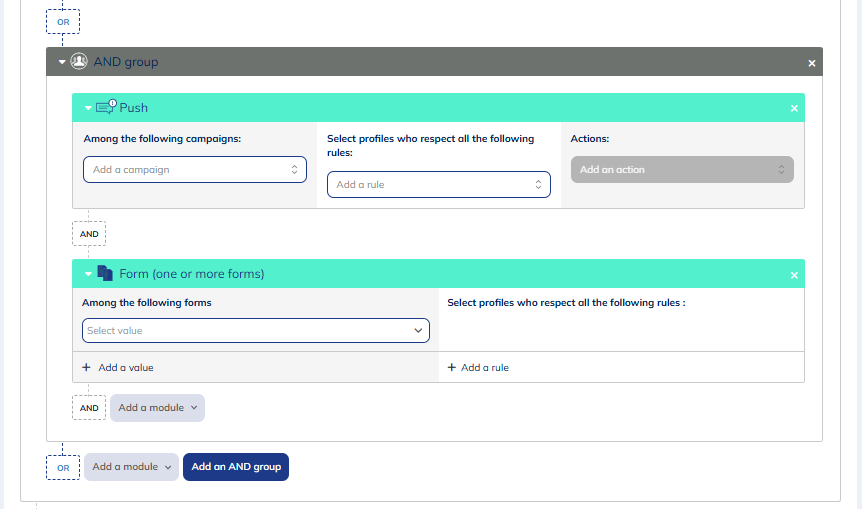Image resolution: width=862 pixels, height=509 pixels.
Task: Click the AND connector between Push and Form
Action: pos(89,234)
